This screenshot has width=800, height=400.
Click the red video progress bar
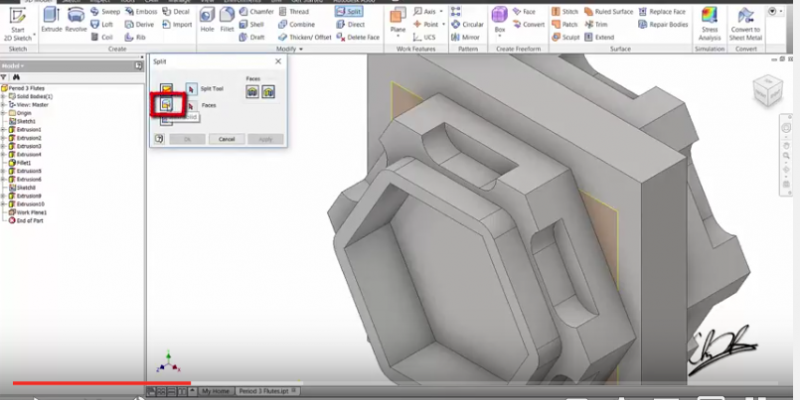100,382
